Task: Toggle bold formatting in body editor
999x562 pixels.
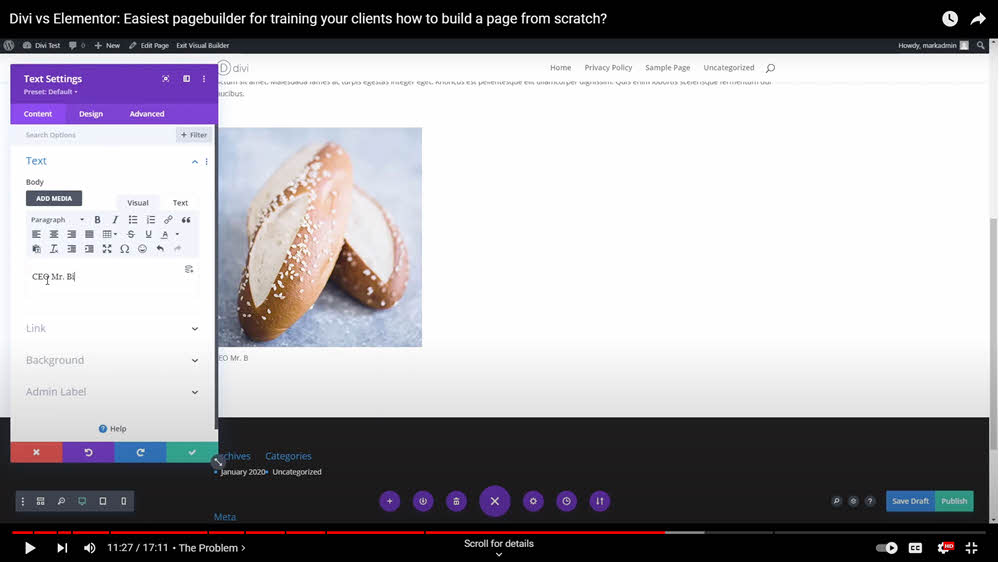Action: coord(97,220)
